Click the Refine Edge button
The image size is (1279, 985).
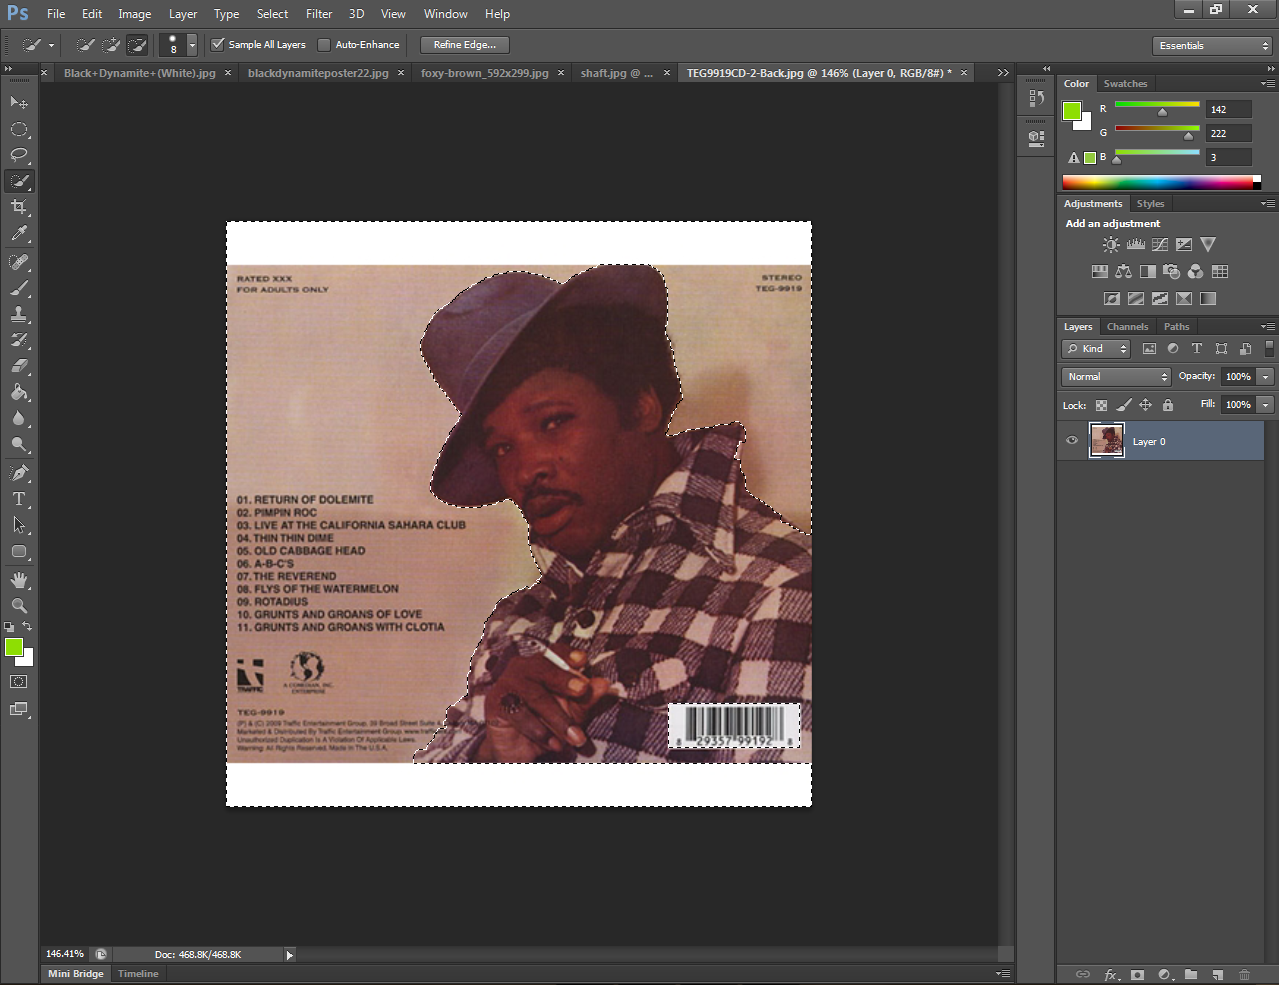click(465, 45)
